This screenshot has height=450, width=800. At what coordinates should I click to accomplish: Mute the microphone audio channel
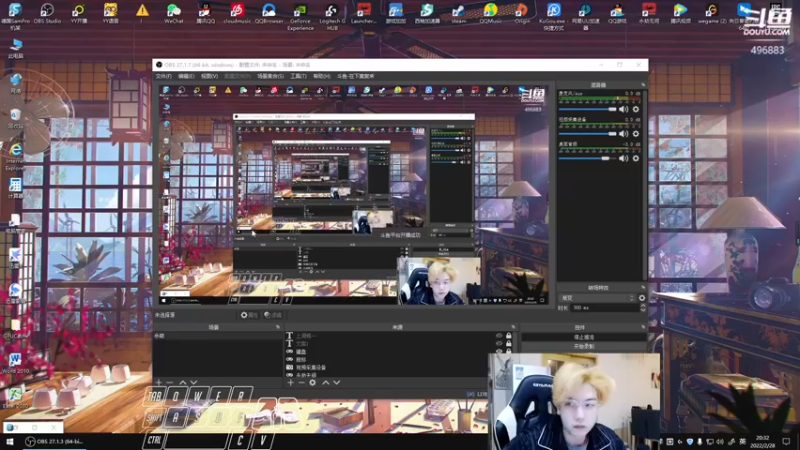coord(623,109)
